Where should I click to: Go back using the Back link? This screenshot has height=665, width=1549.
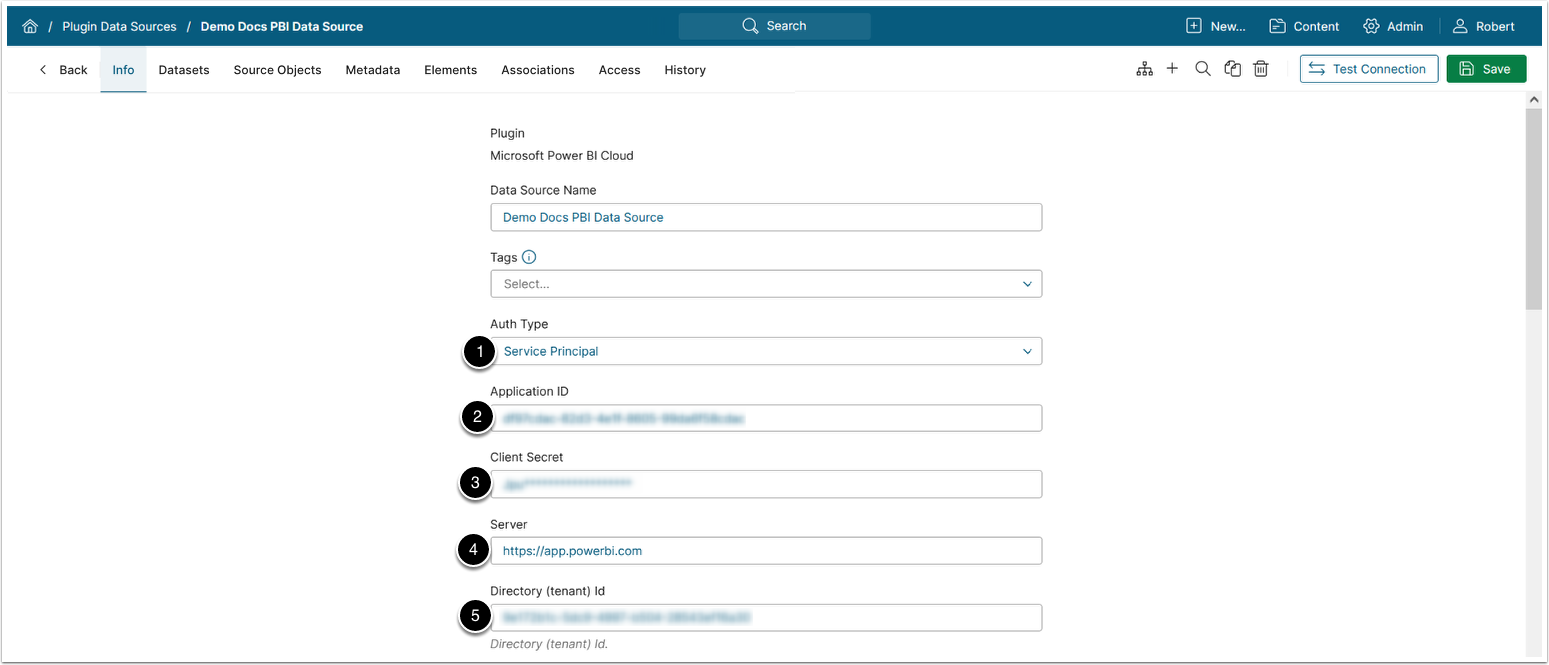tap(63, 70)
